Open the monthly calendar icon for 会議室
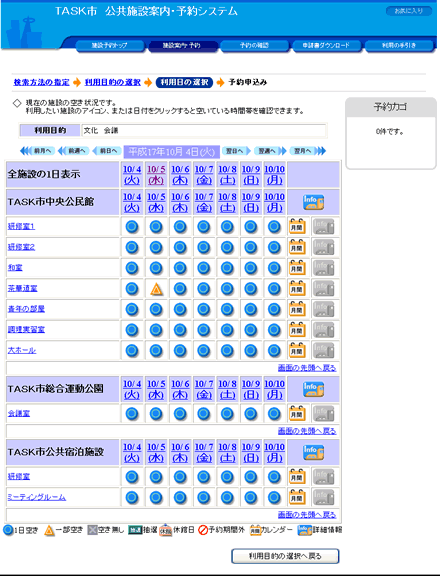This screenshot has height=576, width=440. (x=297, y=413)
